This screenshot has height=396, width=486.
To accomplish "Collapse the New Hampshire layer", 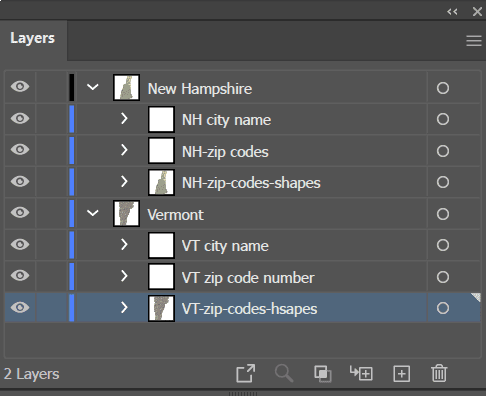I will (x=93, y=87).
